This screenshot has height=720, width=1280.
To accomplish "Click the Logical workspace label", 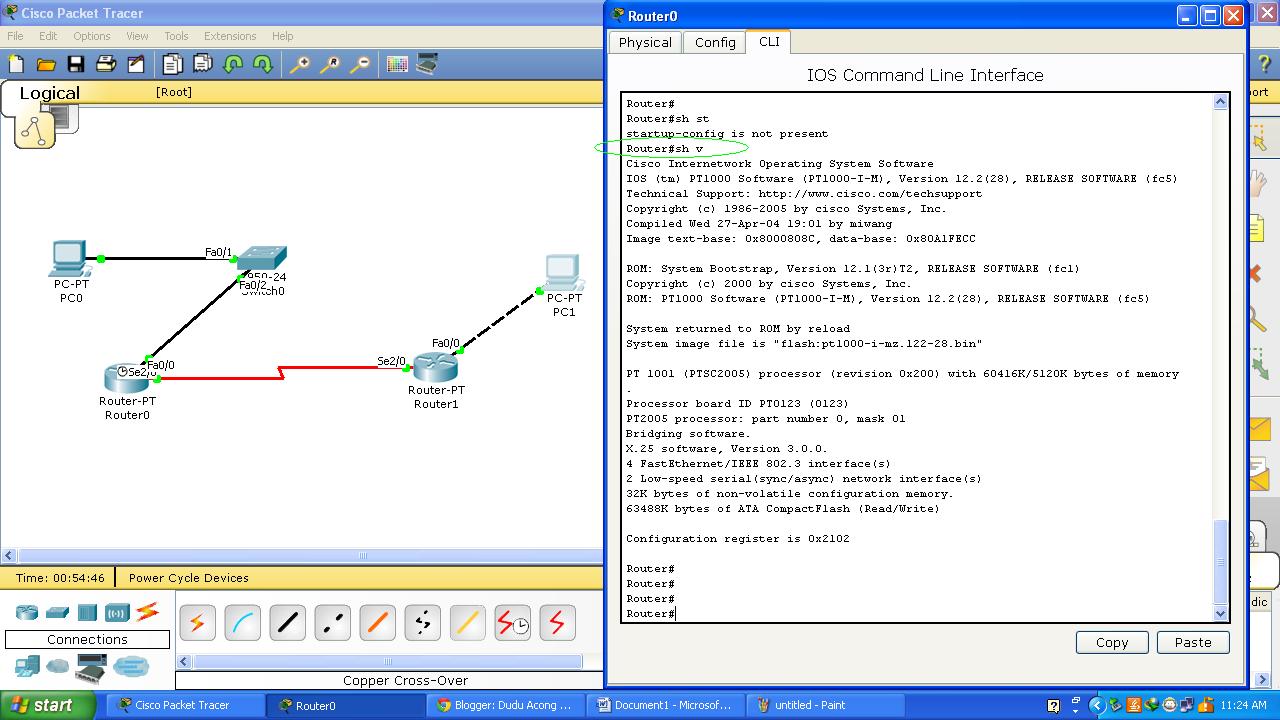I will [x=49, y=93].
